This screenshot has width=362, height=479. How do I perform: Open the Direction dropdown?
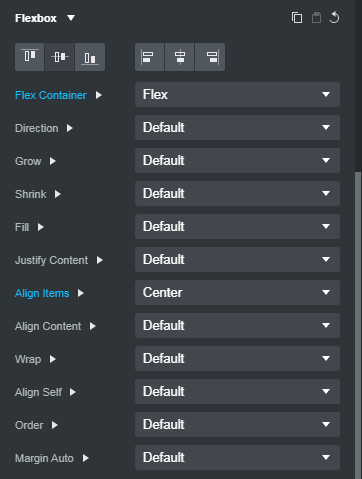coord(237,128)
